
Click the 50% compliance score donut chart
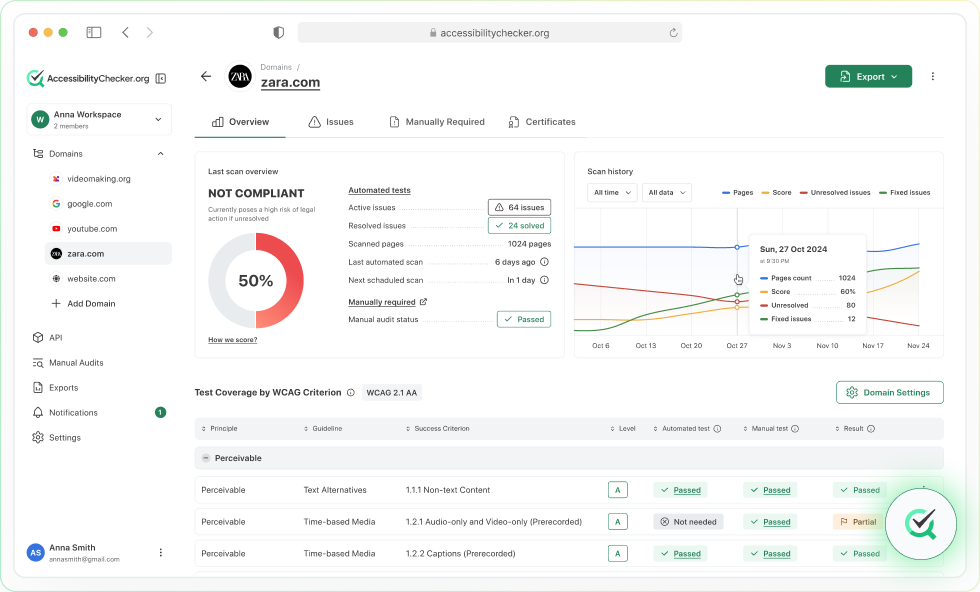256,281
